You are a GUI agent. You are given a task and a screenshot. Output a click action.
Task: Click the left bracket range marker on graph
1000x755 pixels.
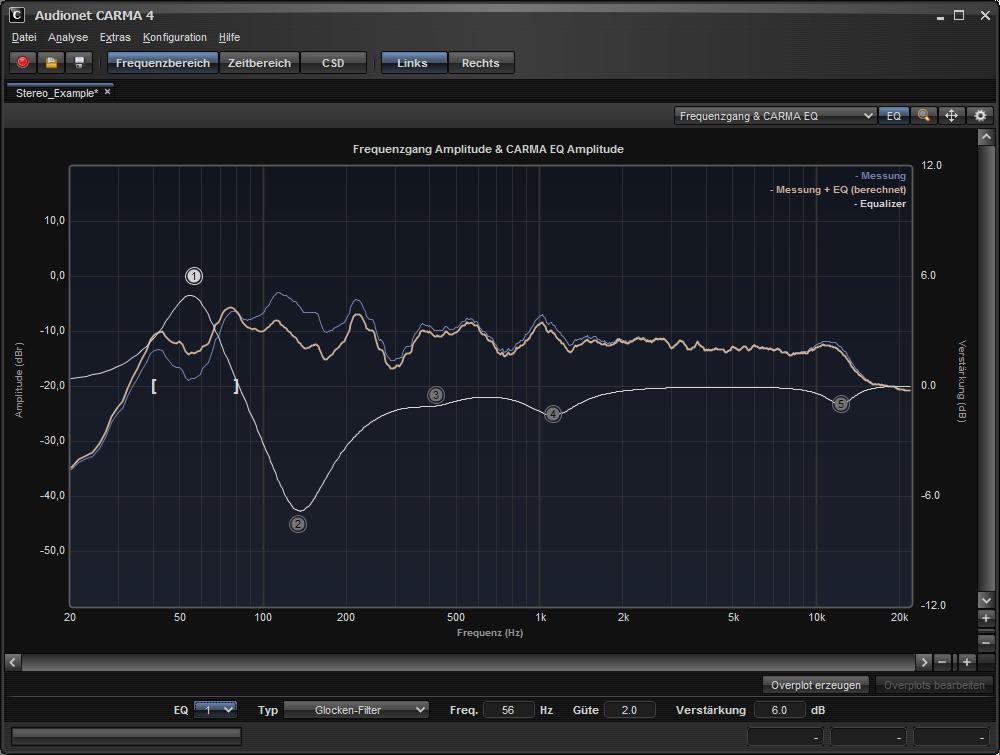(154, 386)
